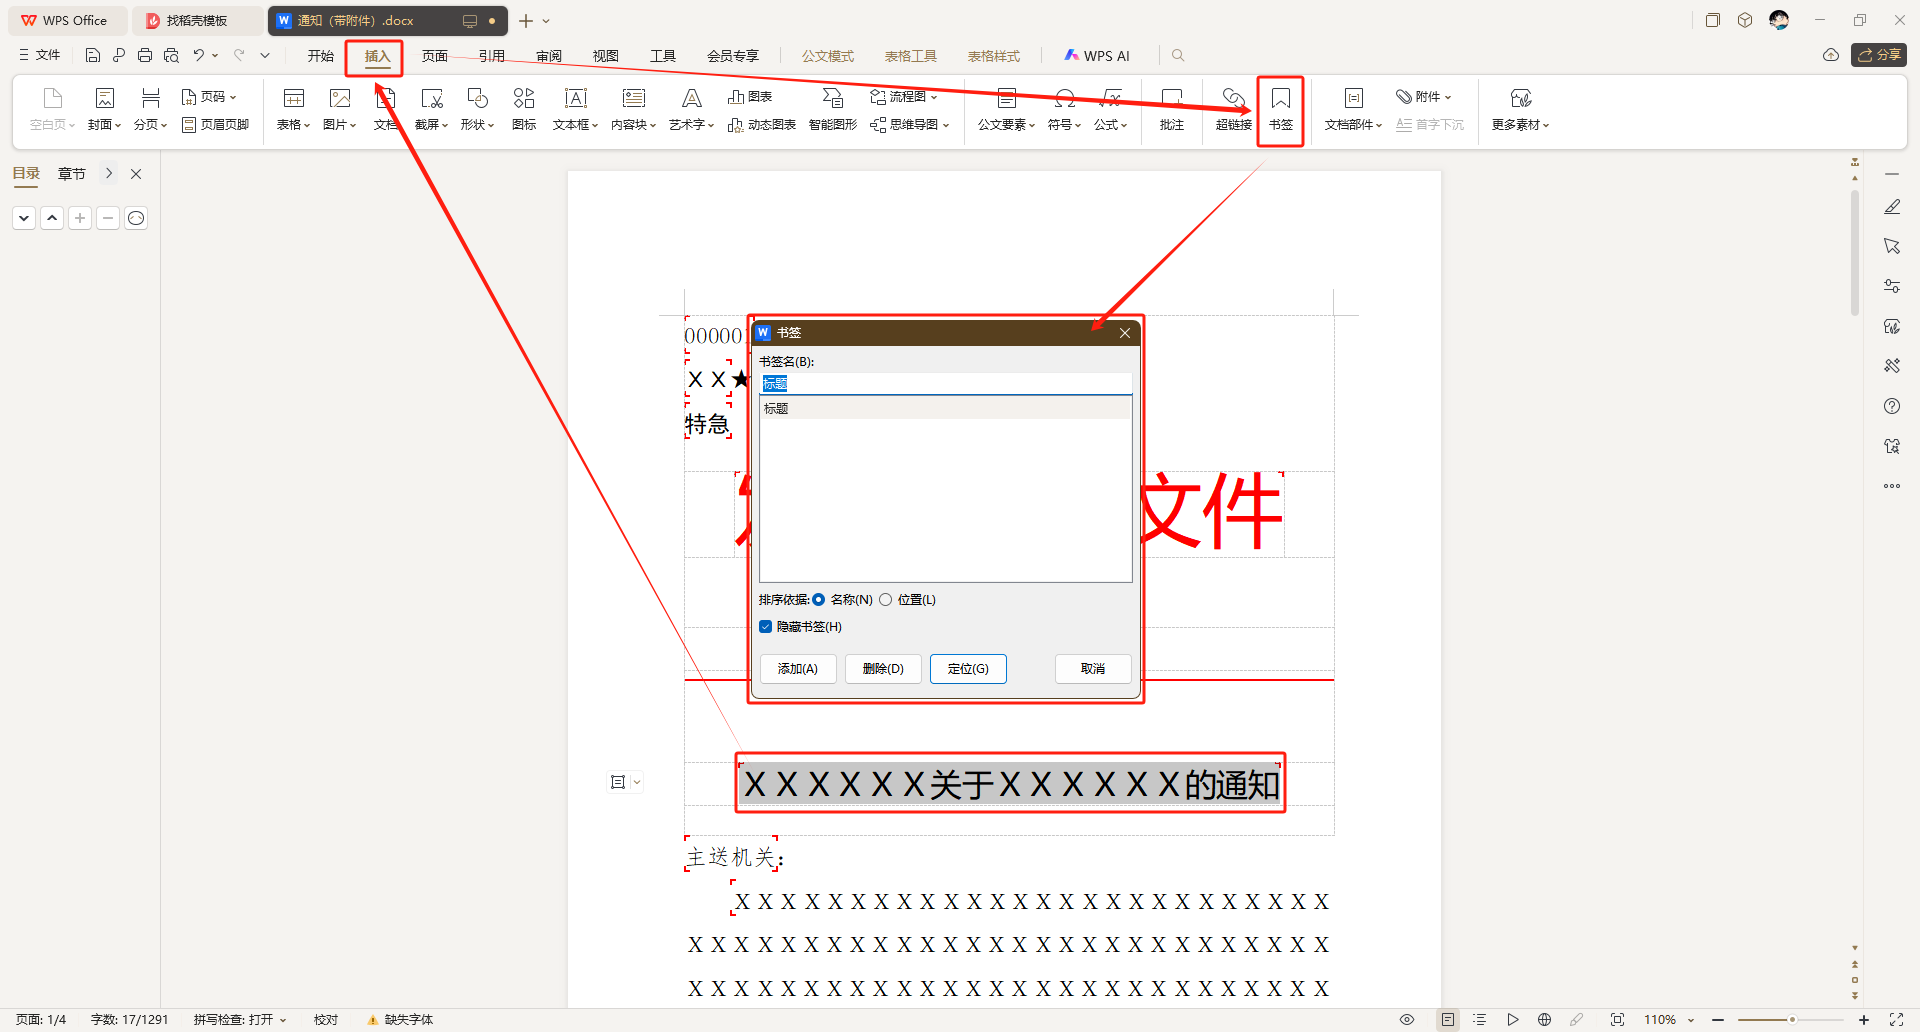The height and width of the screenshot is (1032, 1920).
Task: Adjust the zoom slider in status bar
Action: 1792,1020
